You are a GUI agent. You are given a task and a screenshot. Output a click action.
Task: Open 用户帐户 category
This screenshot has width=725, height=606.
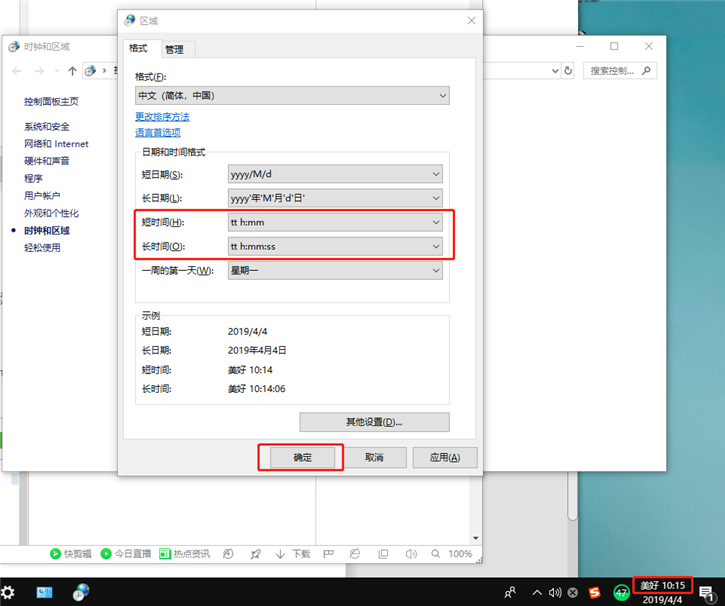pyautogui.click(x=42, y=196)
